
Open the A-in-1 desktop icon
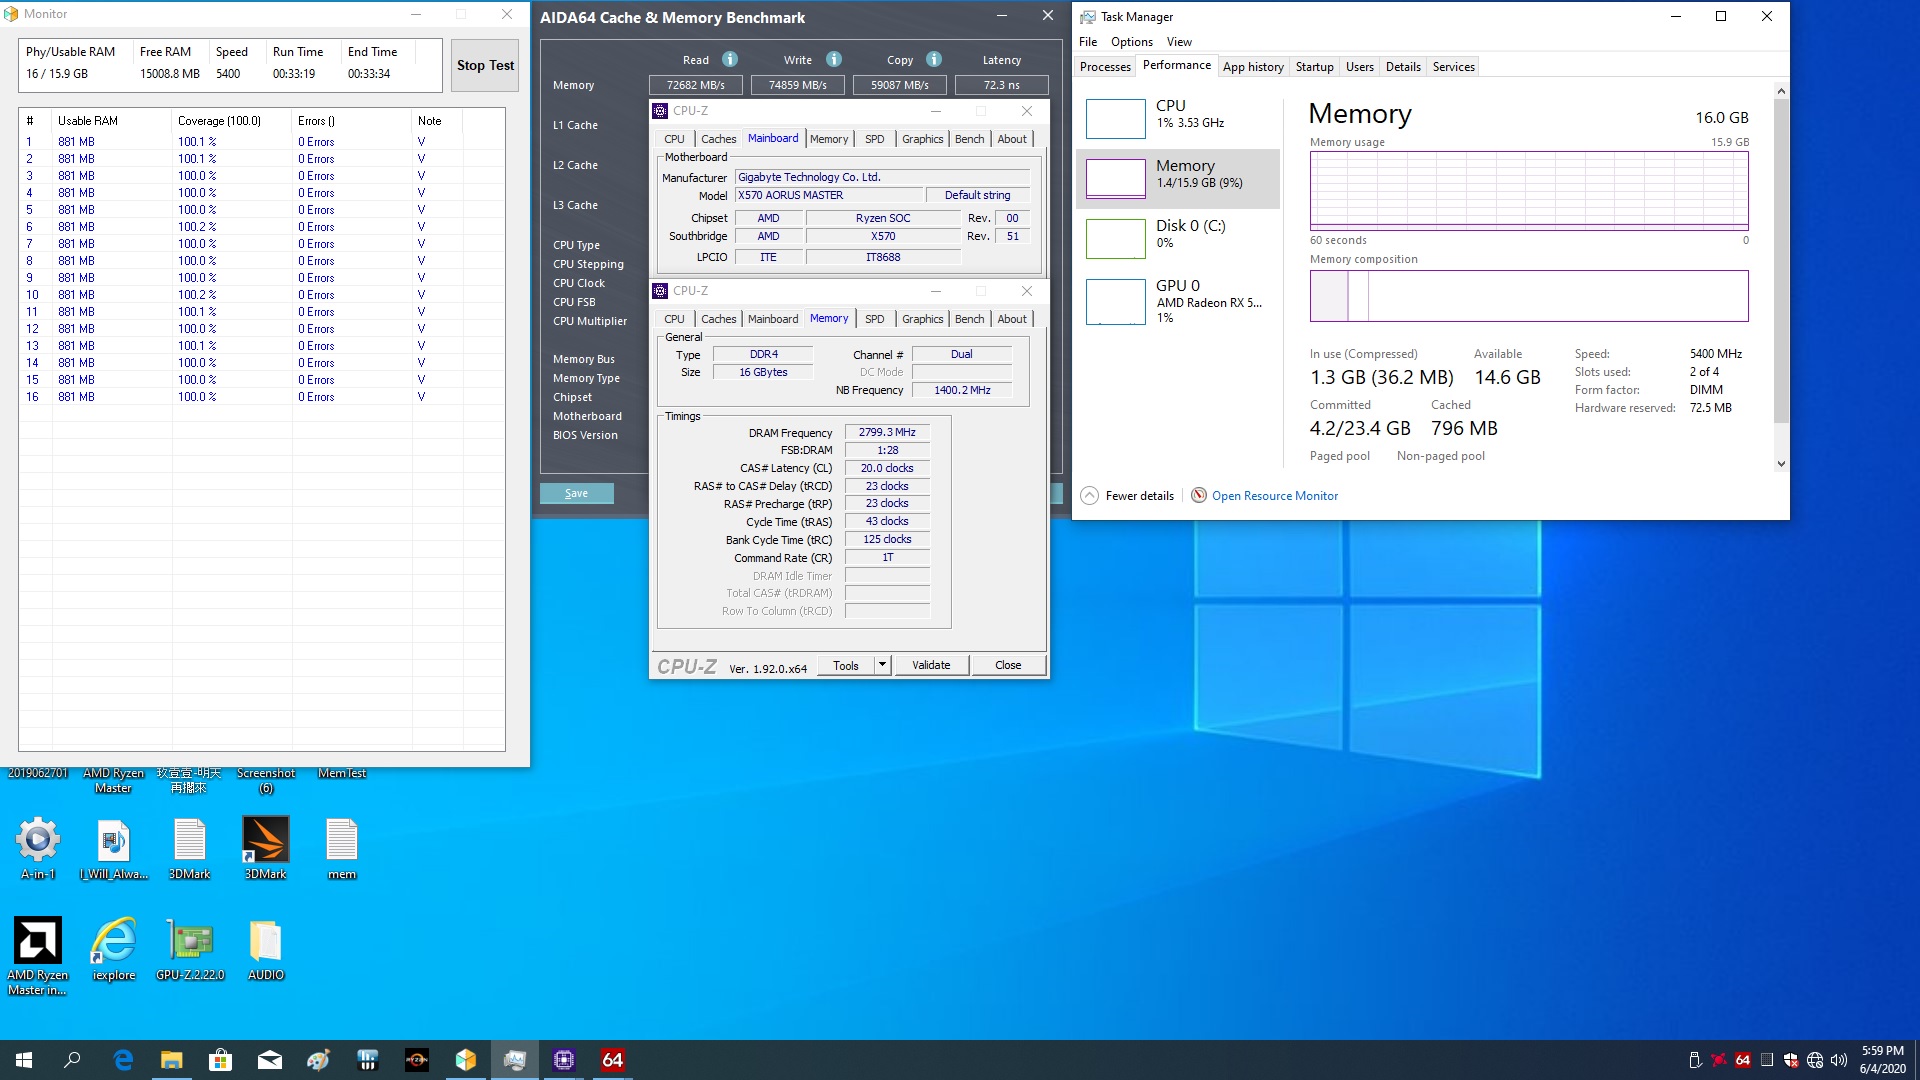tap(38, 848)
